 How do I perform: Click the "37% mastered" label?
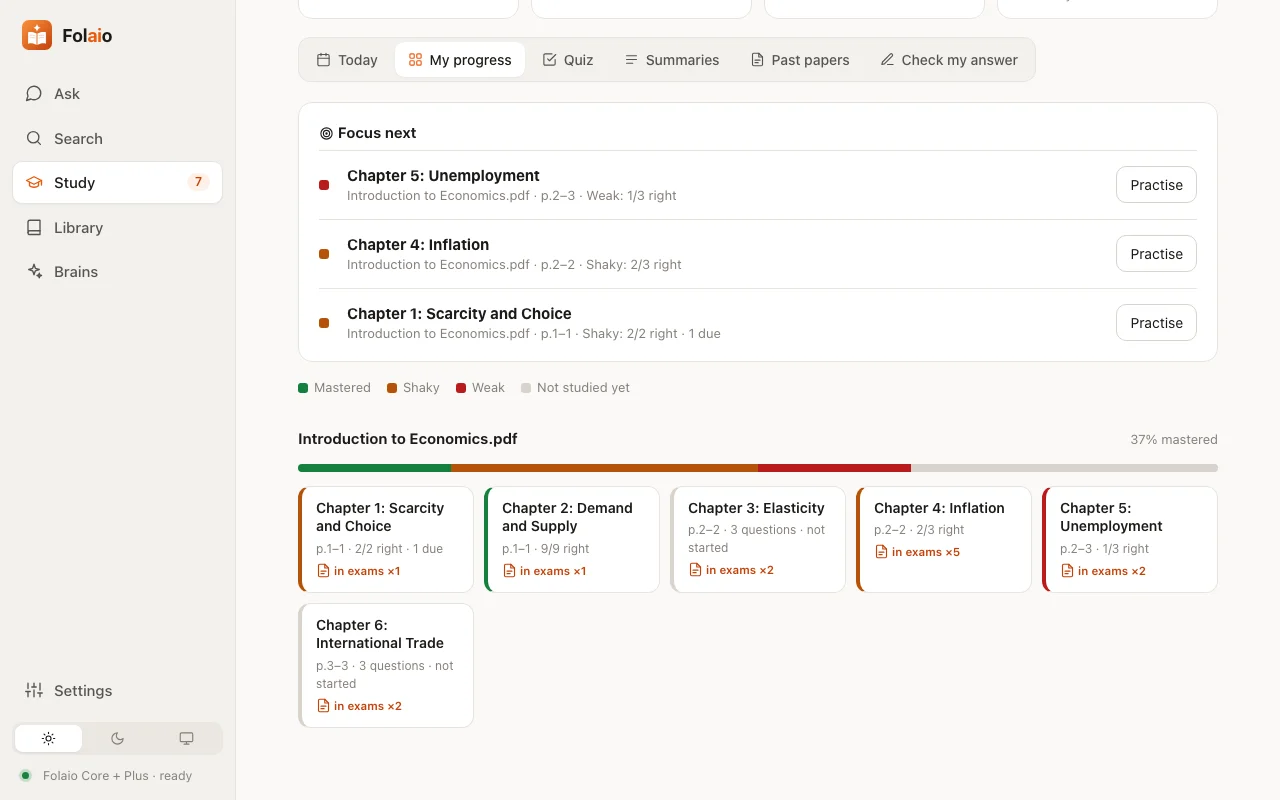coord(1174,440)
